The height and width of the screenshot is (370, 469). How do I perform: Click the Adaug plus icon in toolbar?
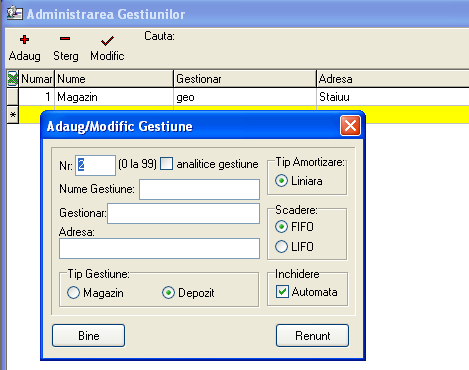click(x=24, y=40)
